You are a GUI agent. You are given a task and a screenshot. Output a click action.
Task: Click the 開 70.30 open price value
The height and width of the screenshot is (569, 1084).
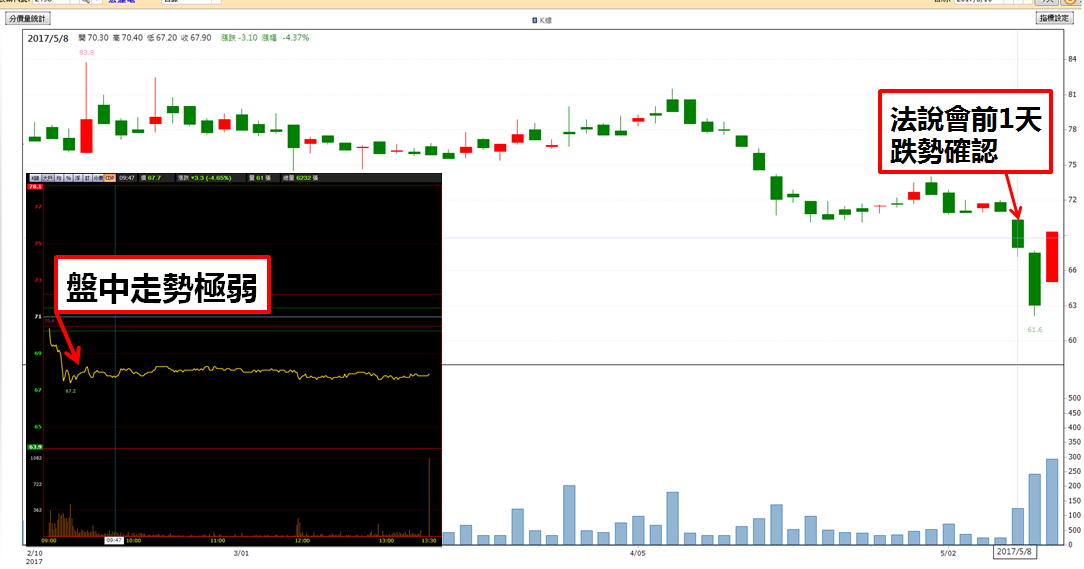[x=93, y=38]
